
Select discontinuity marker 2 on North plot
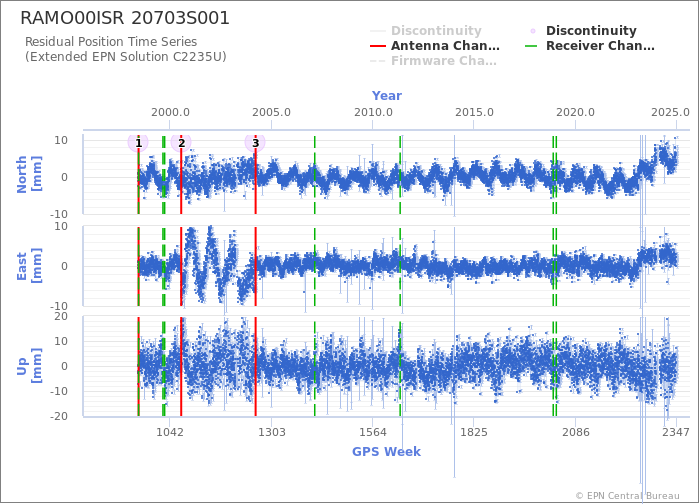tap(181, 143)
